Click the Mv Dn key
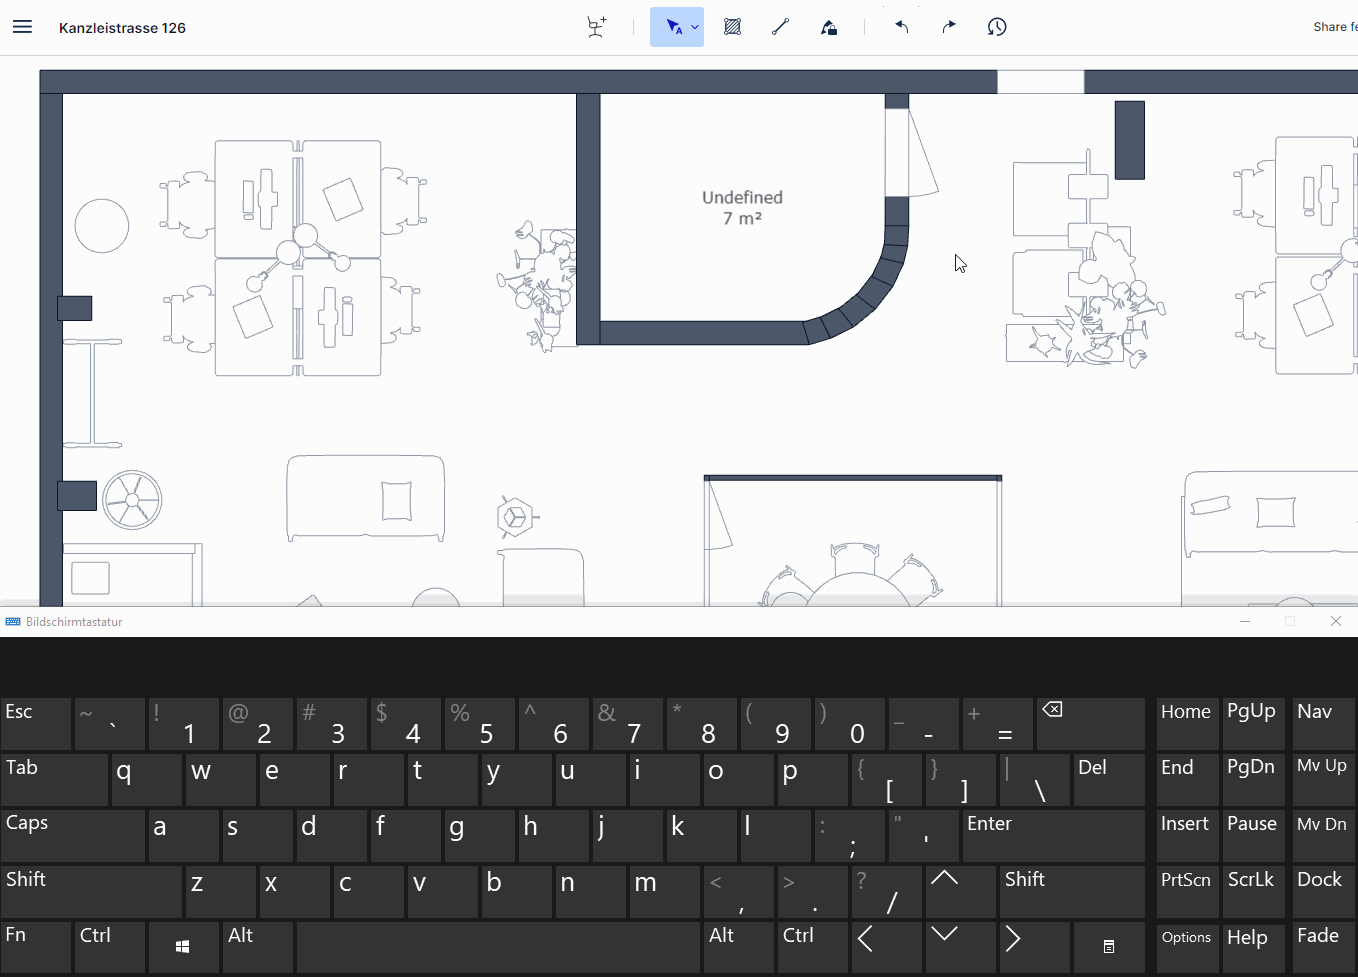The width and height of the screenshot is (1358, 977). point(1324,836)
